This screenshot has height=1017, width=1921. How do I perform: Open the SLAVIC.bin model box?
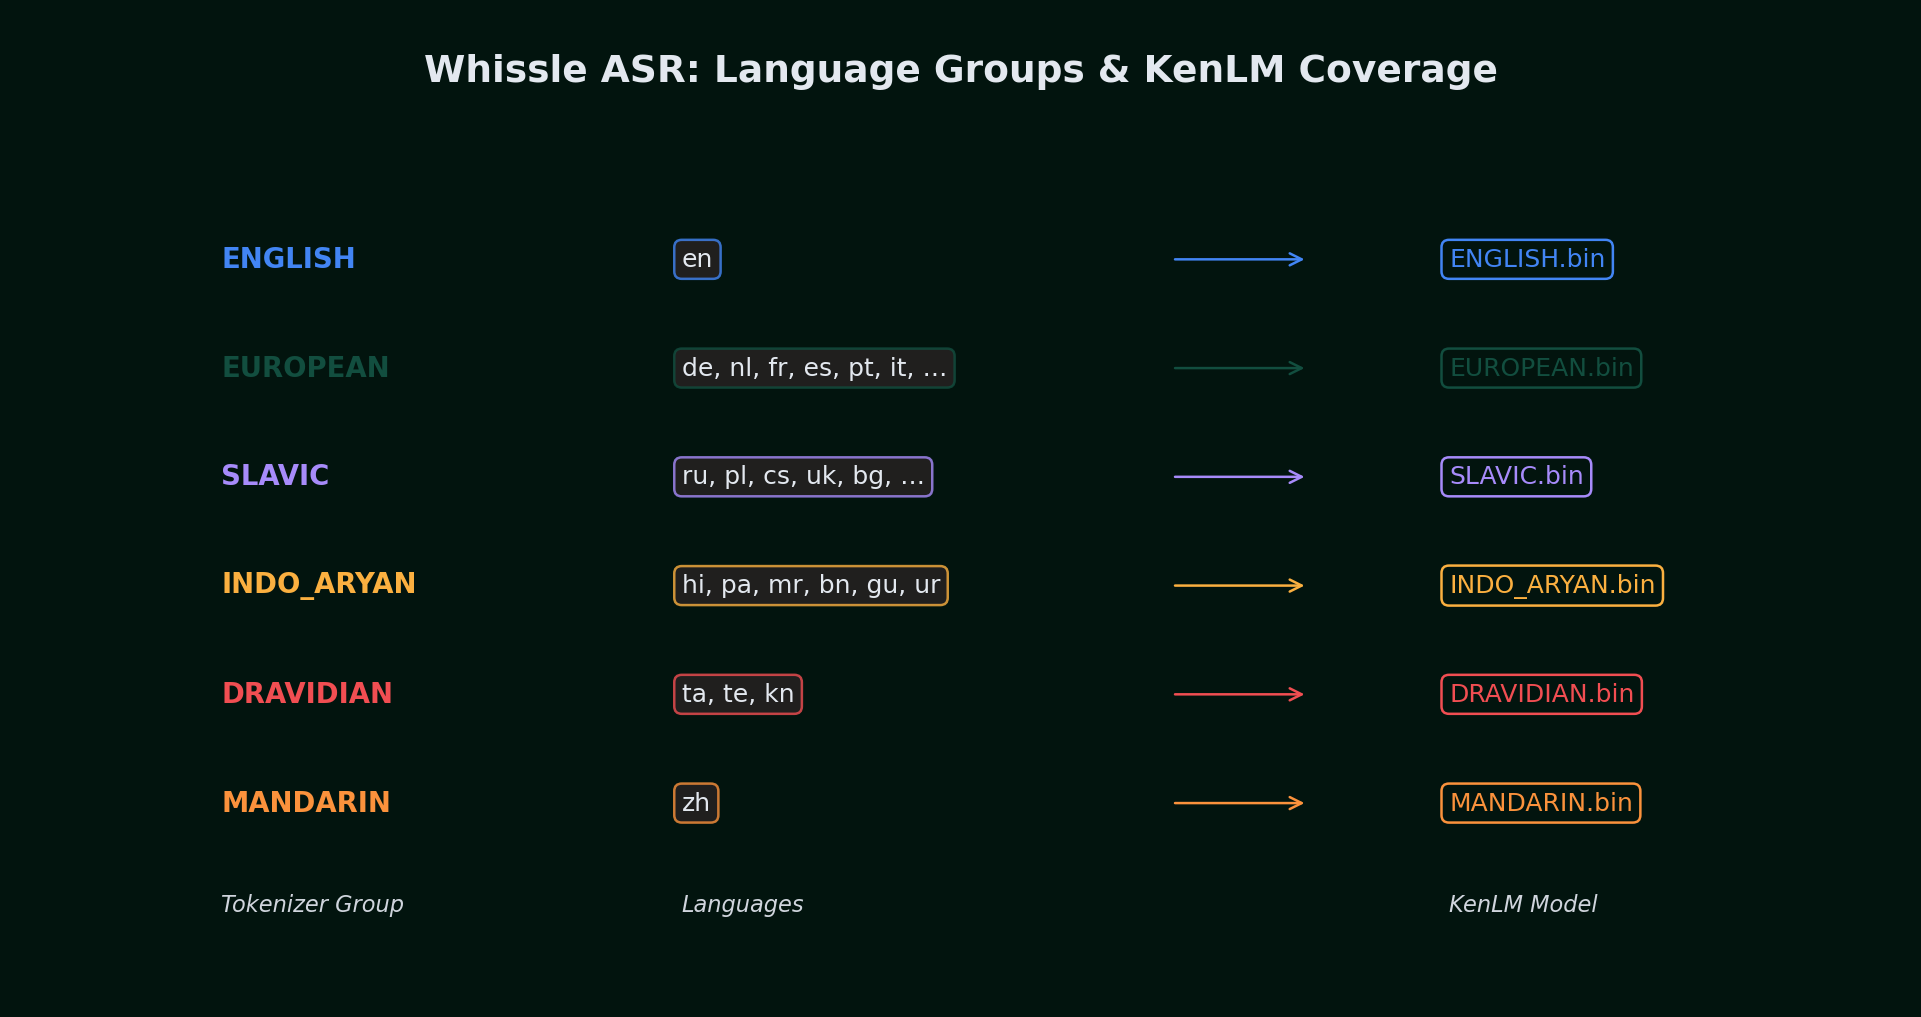pos(1516,477)
